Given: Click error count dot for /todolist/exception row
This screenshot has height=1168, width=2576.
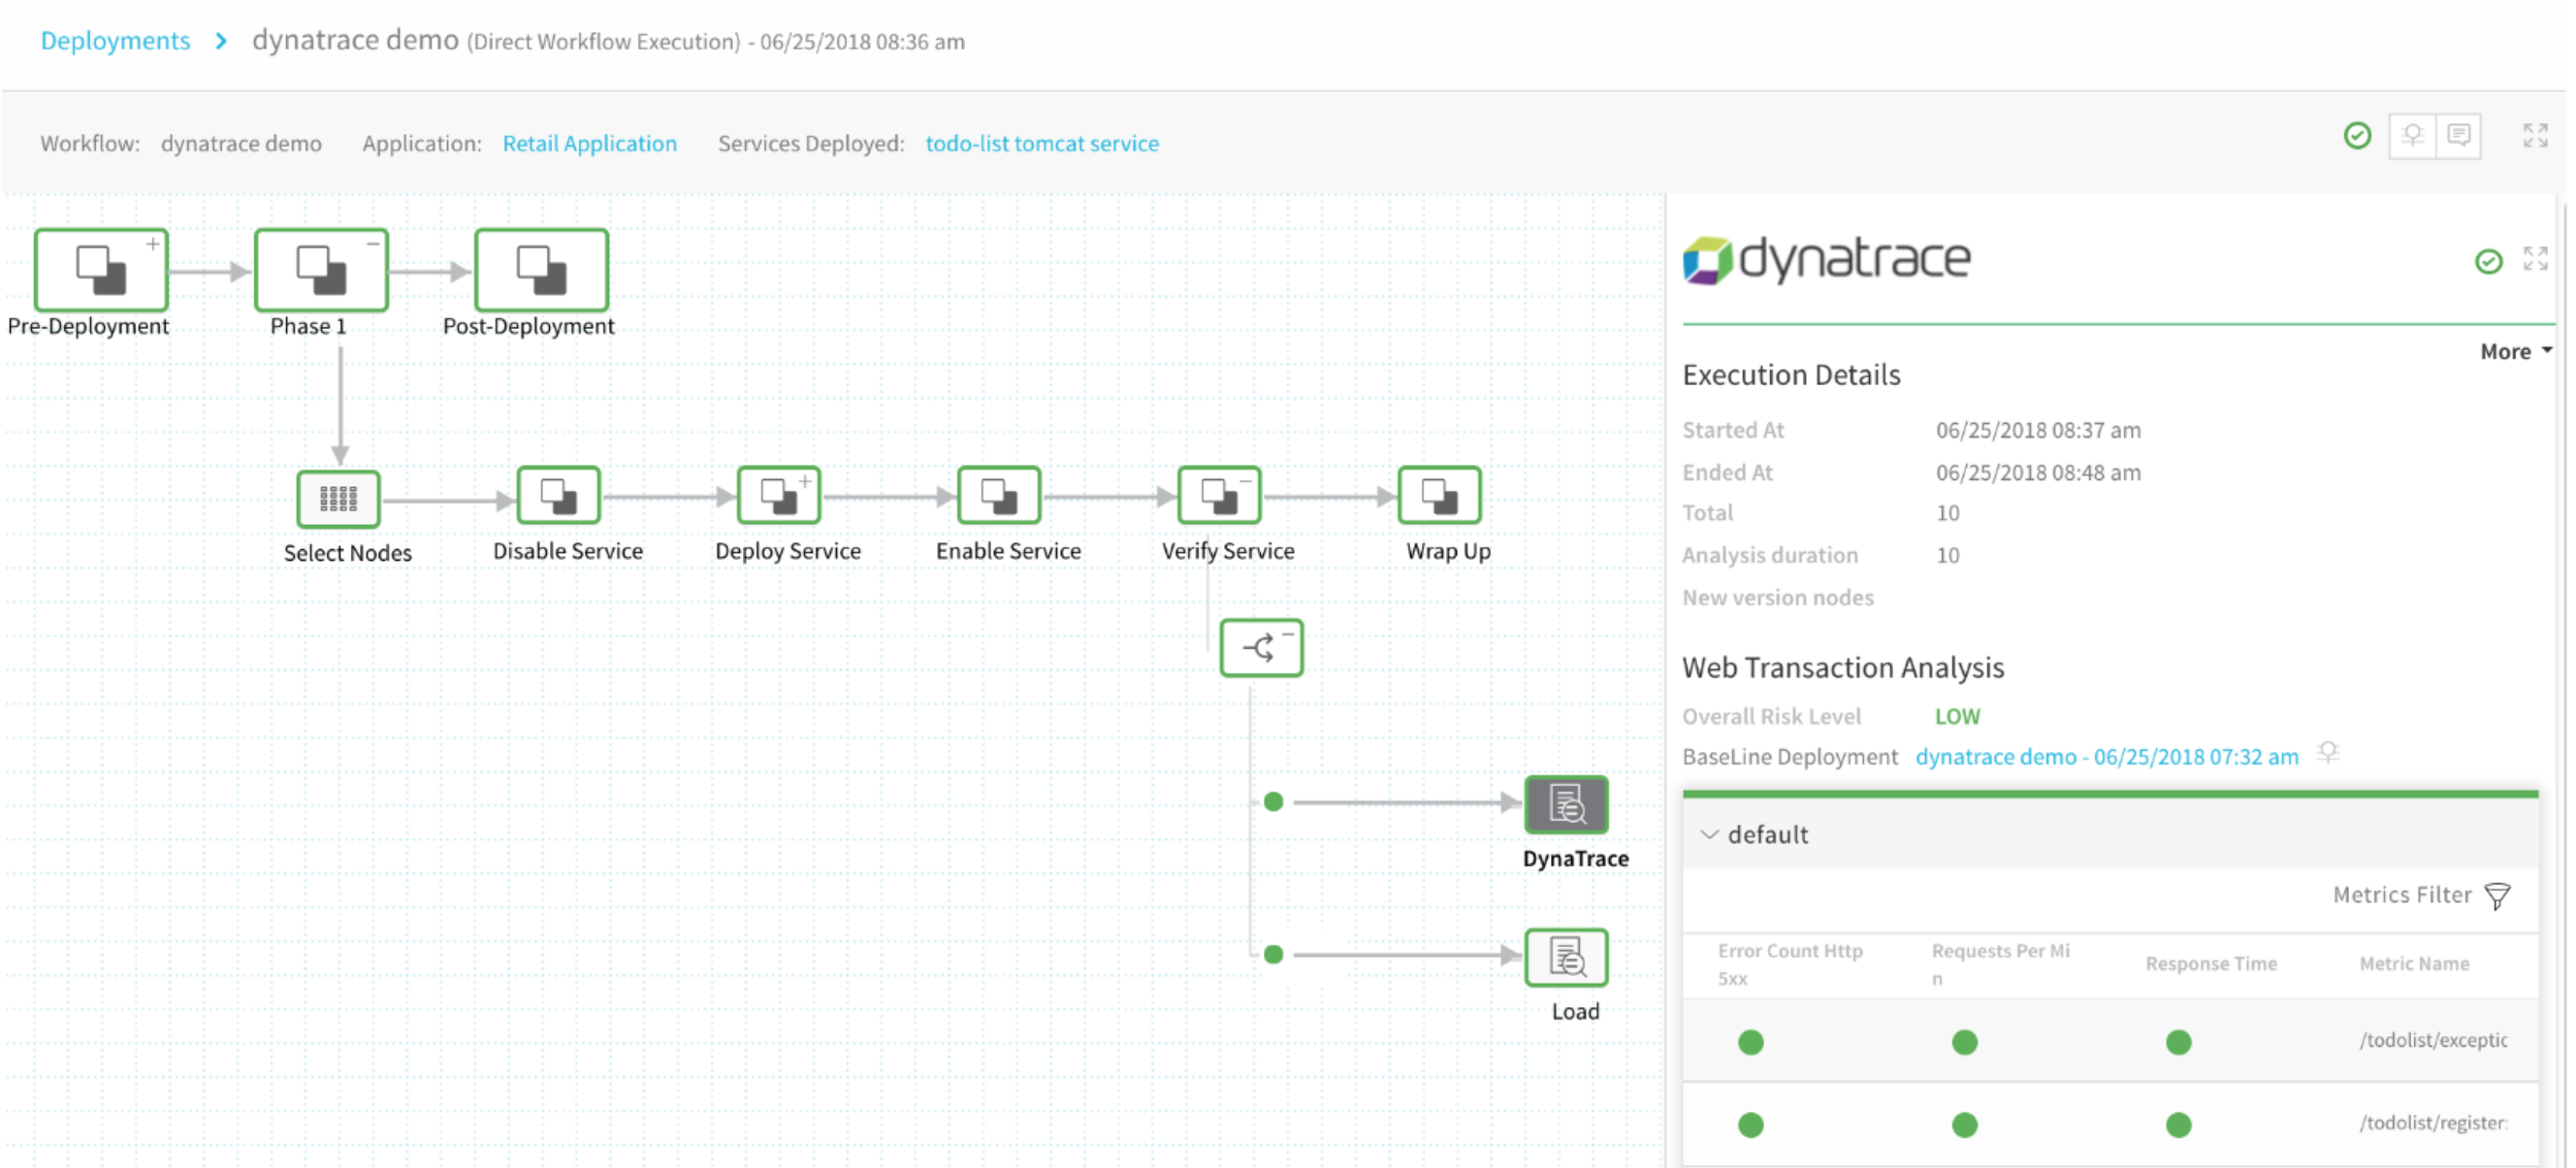Looking at the screenshot, I should pyautogui.click(x=1751, y=1042).
